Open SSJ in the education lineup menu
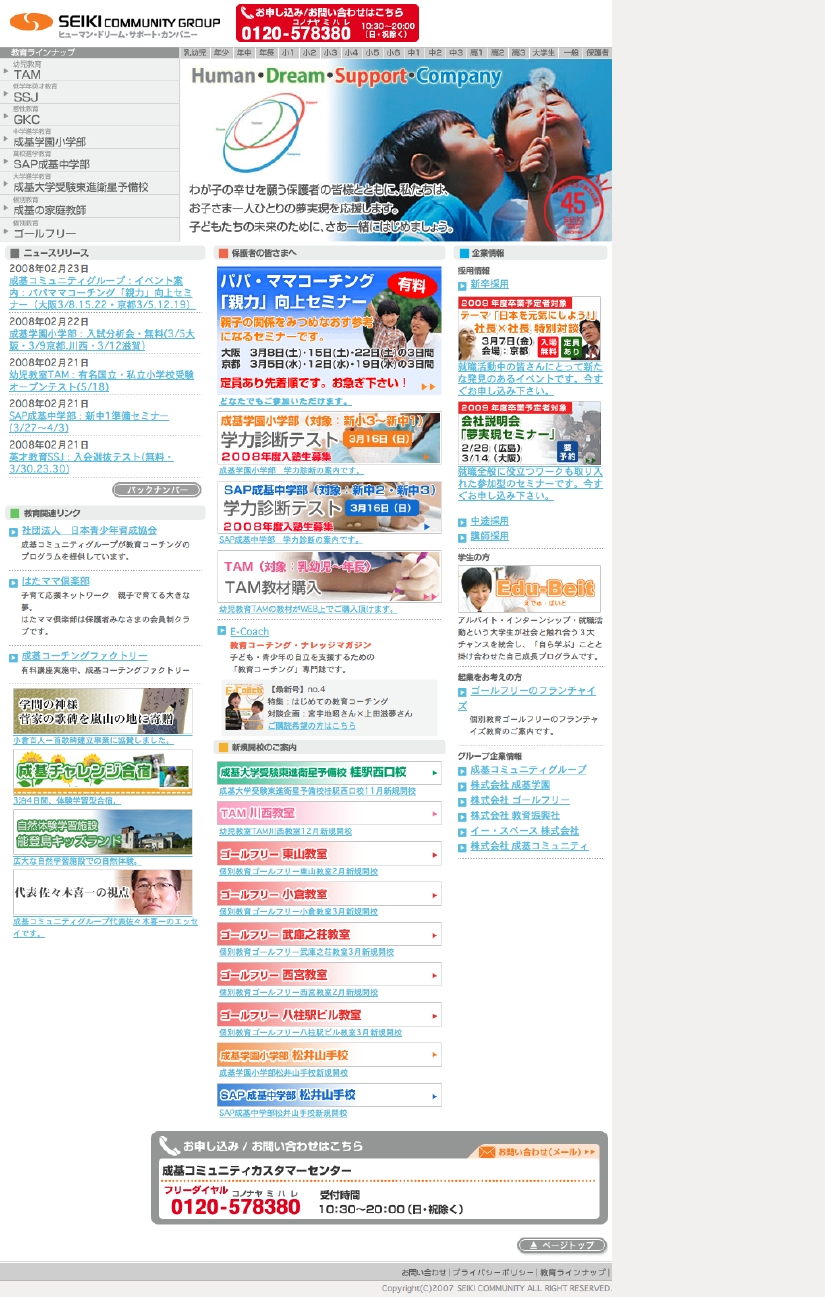This screenshot has width=825, height=1298. [x=90, y=93]
